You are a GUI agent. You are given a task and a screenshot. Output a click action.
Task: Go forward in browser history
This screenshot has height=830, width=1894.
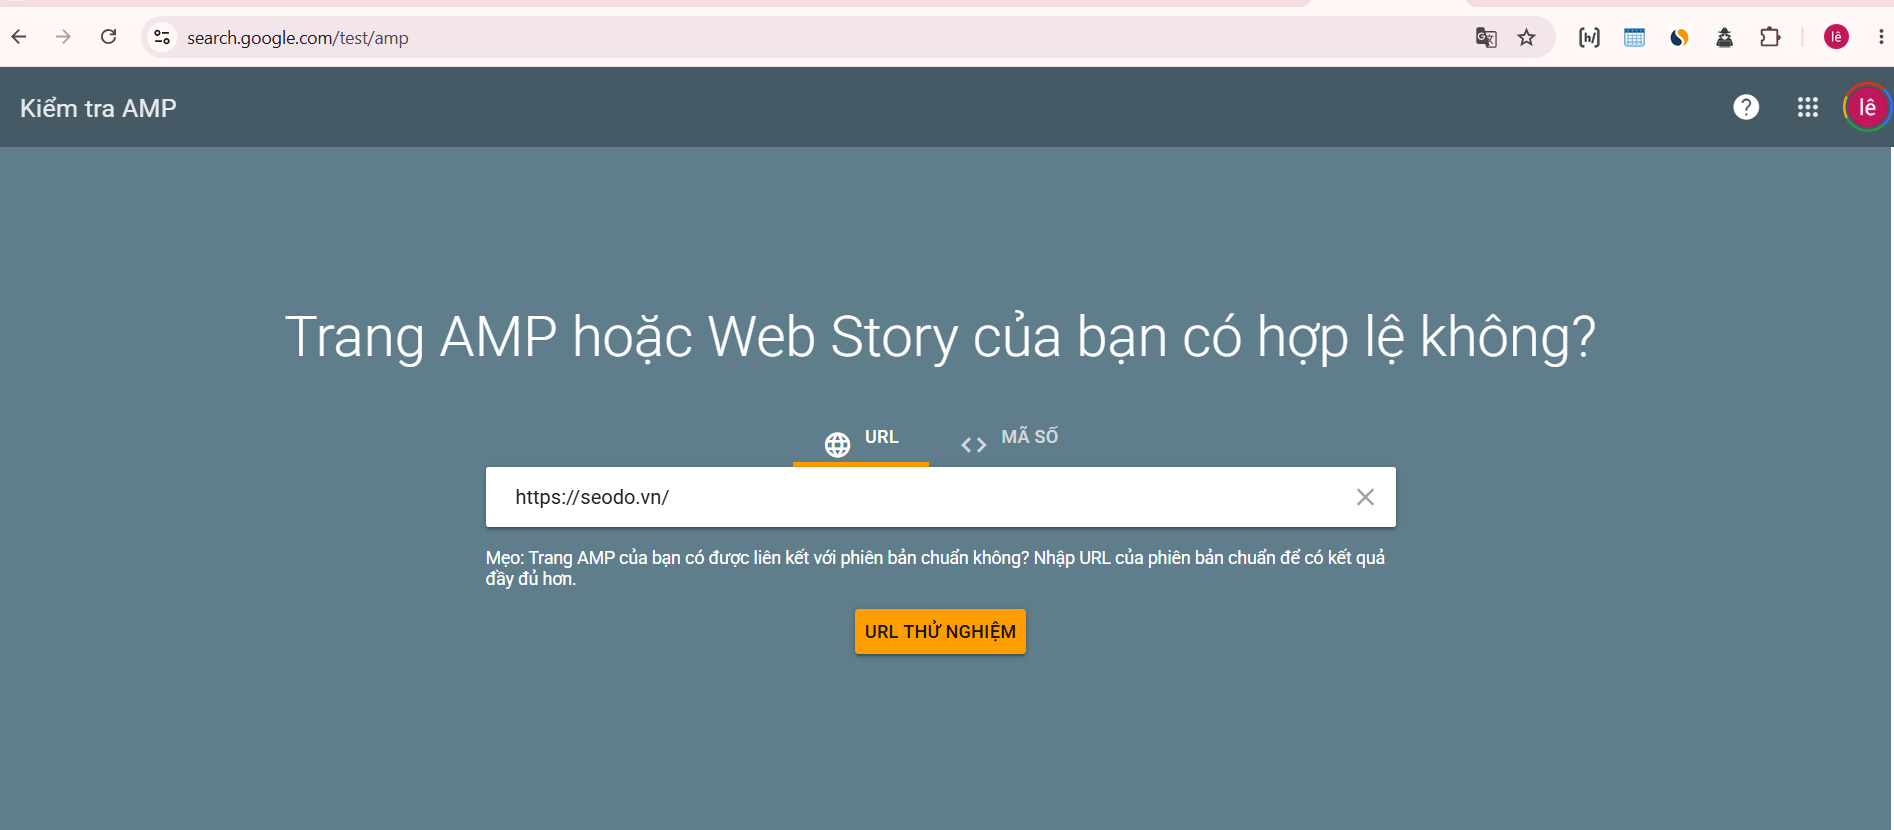click(x=63, y=37)
